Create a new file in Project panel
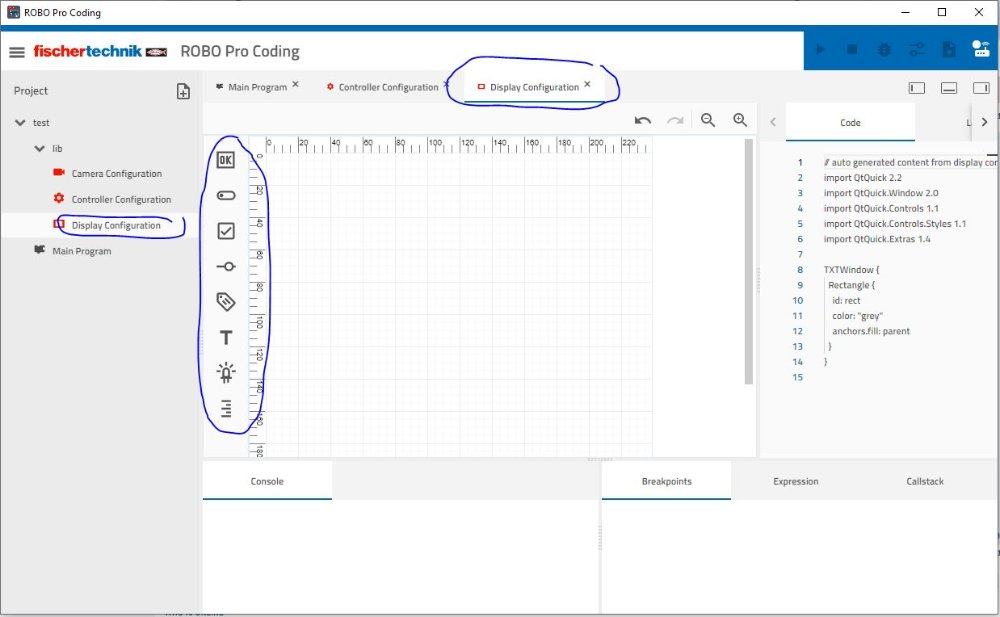The image size is (1000, 617). 183,91
